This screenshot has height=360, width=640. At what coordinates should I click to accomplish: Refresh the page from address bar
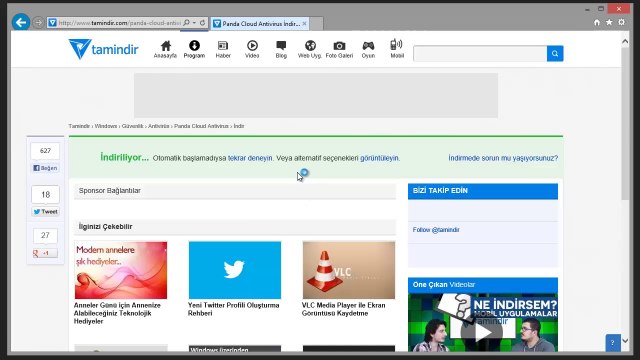click(x=202, y=23)
